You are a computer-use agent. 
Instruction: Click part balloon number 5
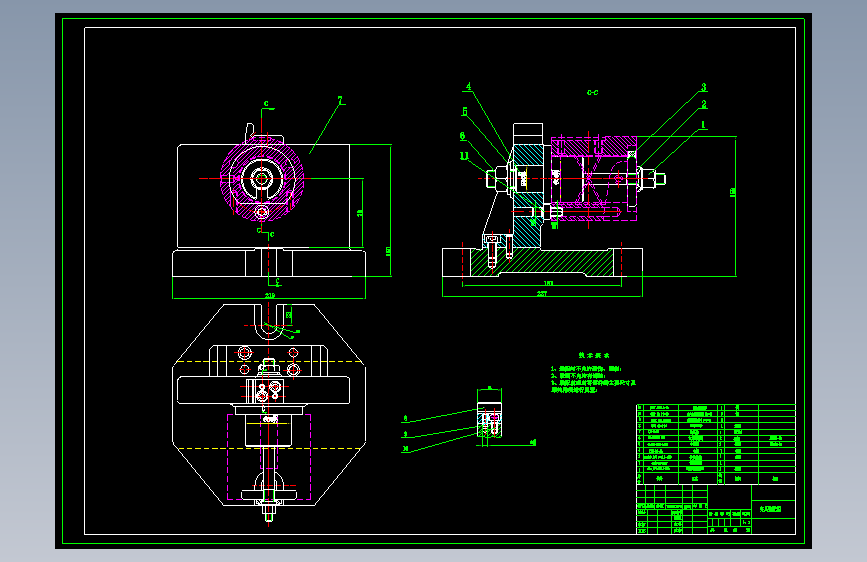pos(465,112)
